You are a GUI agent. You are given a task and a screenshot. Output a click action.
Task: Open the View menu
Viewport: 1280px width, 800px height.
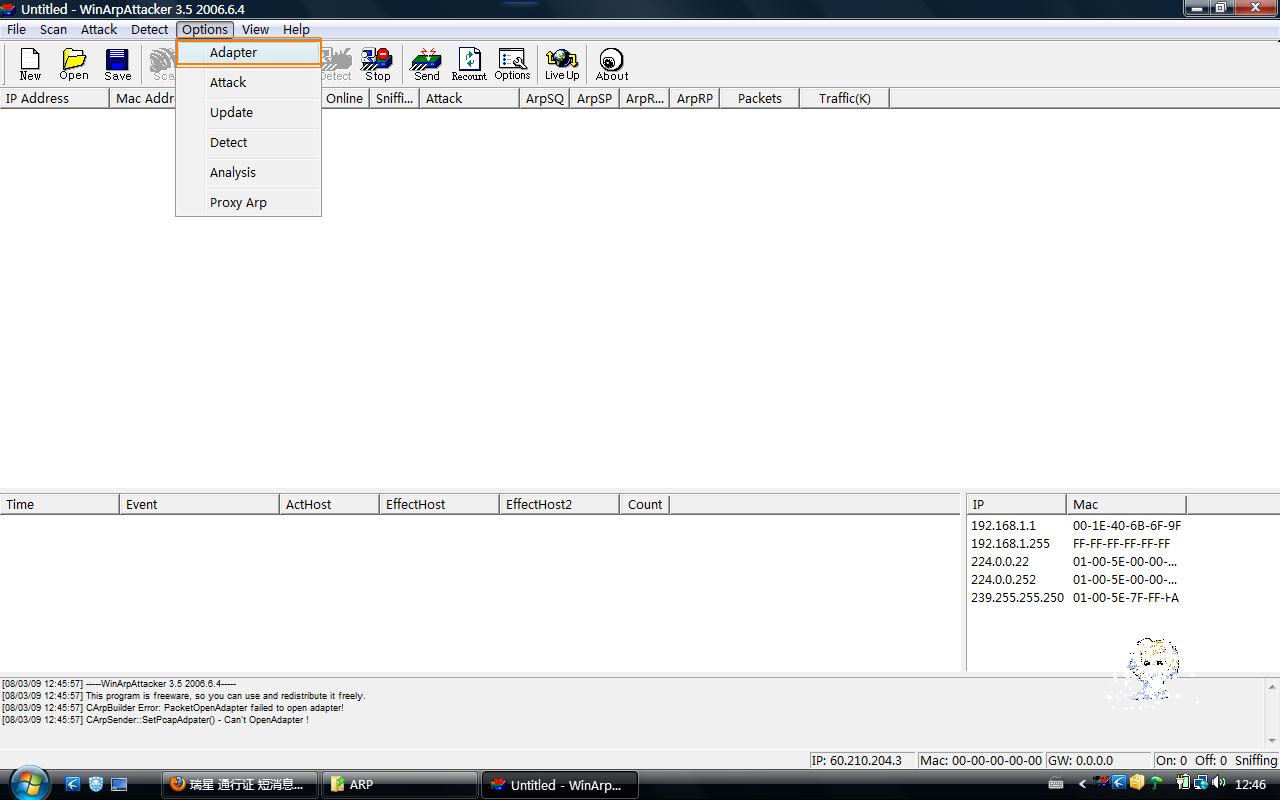point(255,29)
